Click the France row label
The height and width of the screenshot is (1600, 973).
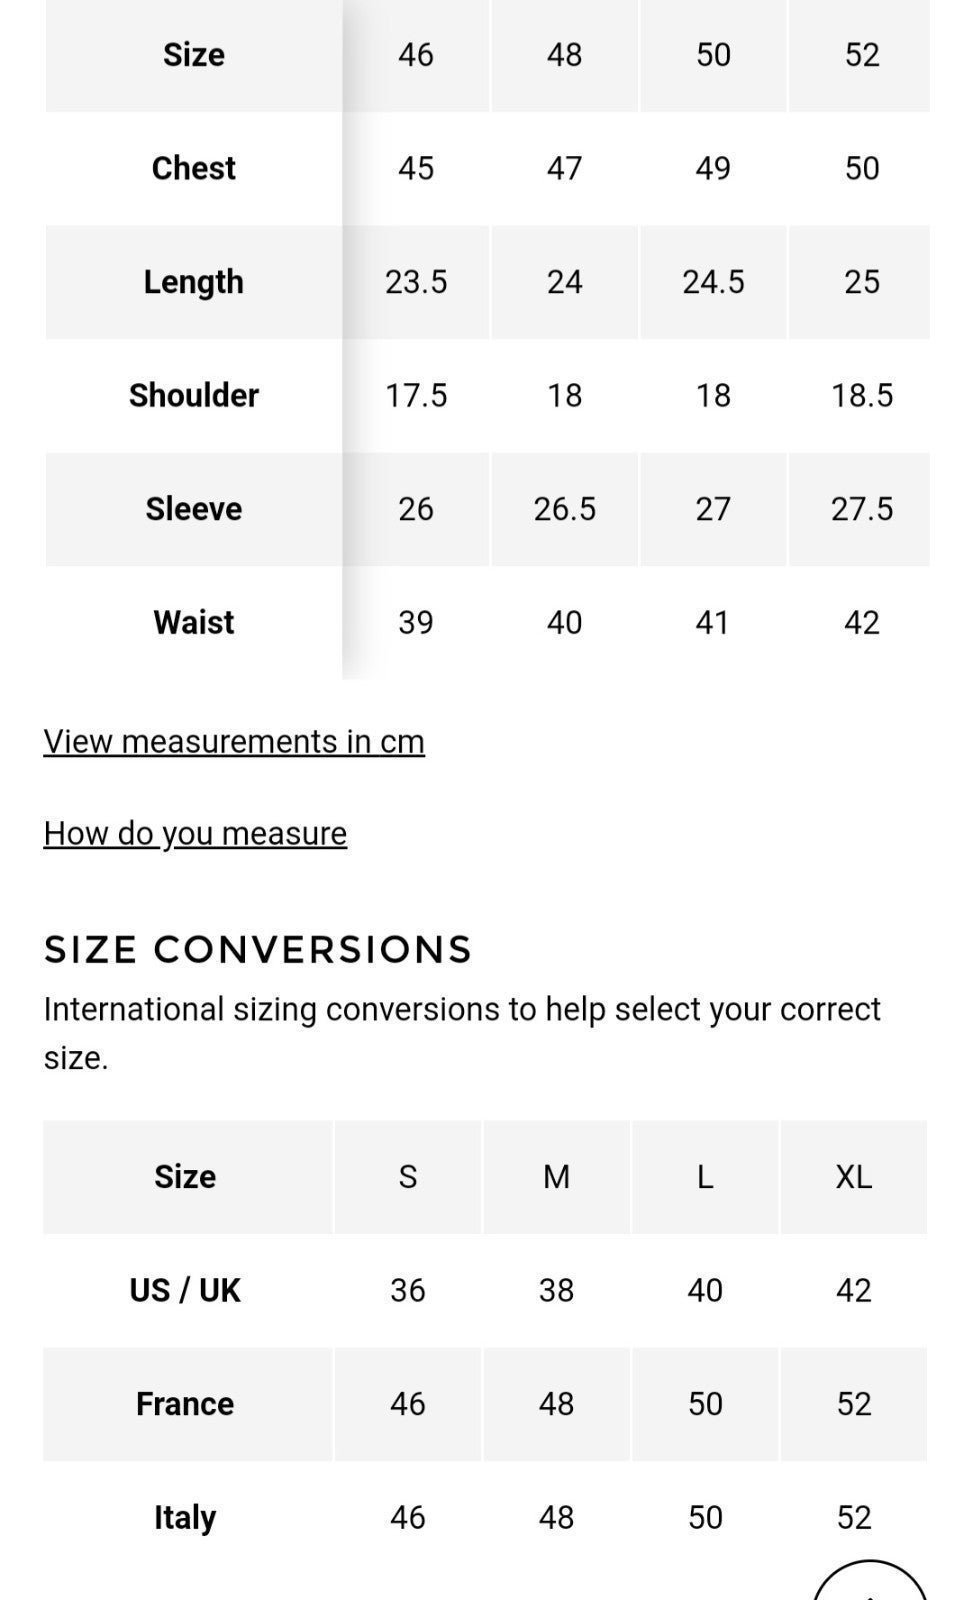[185, 1404]
